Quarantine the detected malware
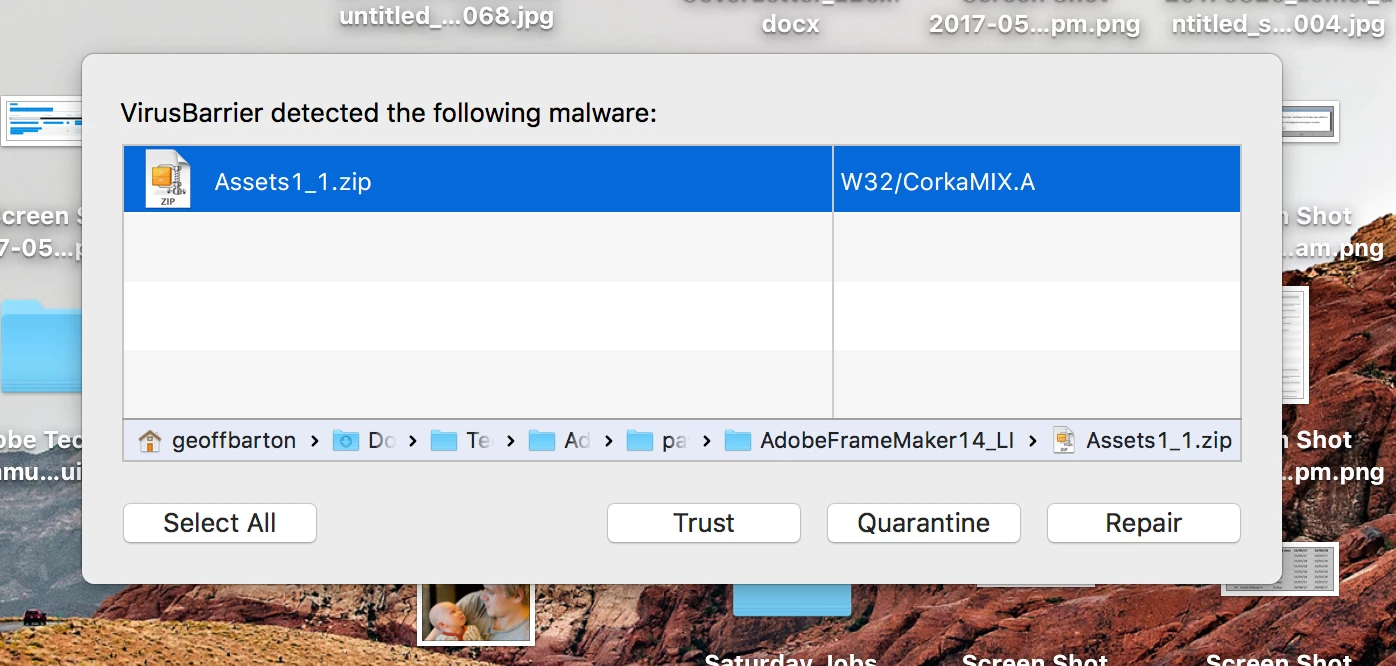Image resolution: width=1396 pixels, height=666 pixels. 924,523
